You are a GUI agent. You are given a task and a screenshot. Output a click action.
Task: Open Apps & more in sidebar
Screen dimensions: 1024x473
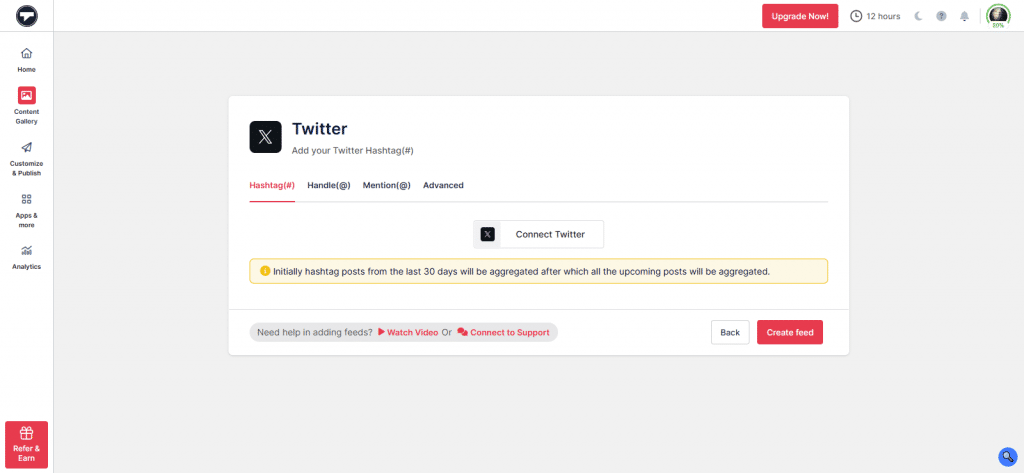click(x=27, y=210)
